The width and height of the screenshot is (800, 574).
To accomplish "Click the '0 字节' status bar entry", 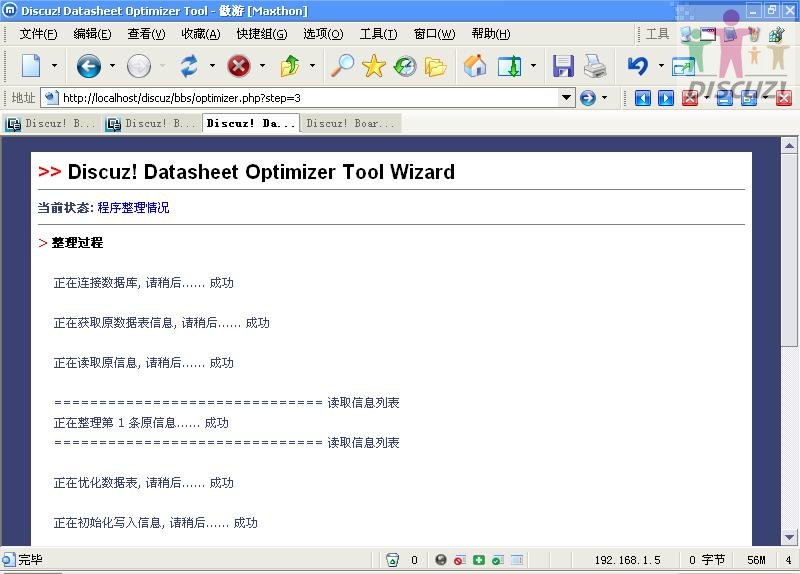I will tap(707, 560).
